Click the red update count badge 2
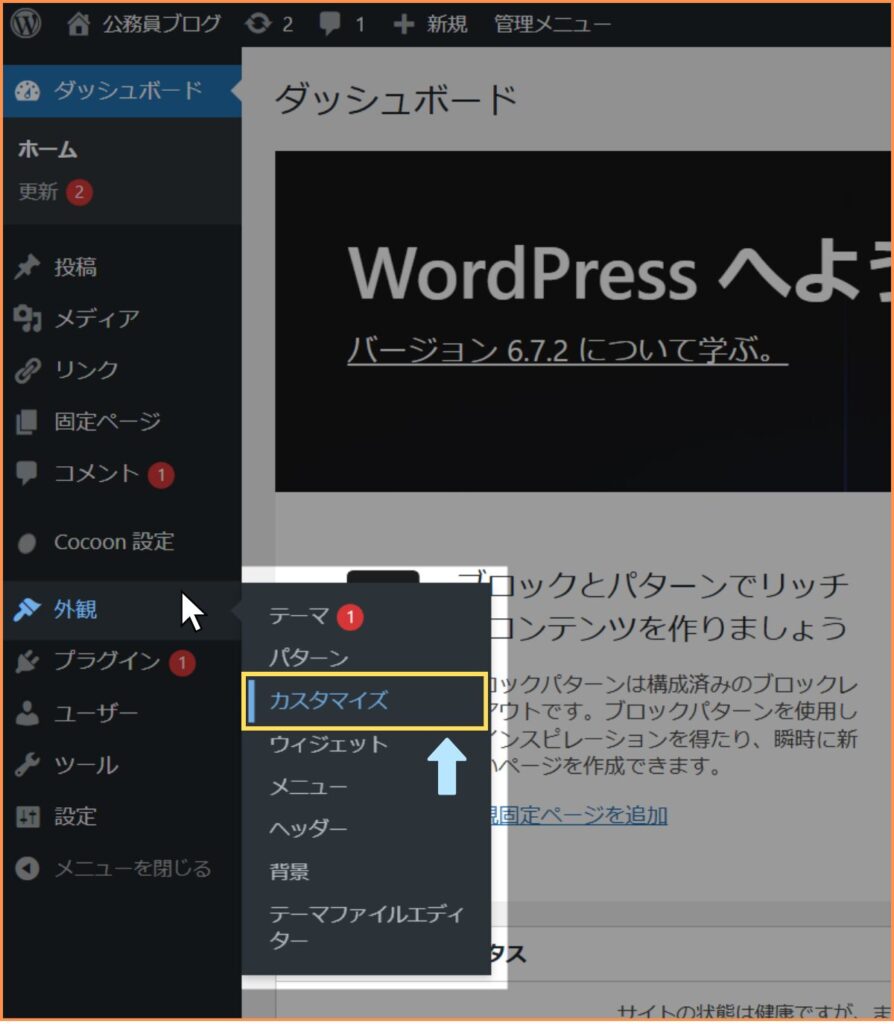 coord(79,192)
